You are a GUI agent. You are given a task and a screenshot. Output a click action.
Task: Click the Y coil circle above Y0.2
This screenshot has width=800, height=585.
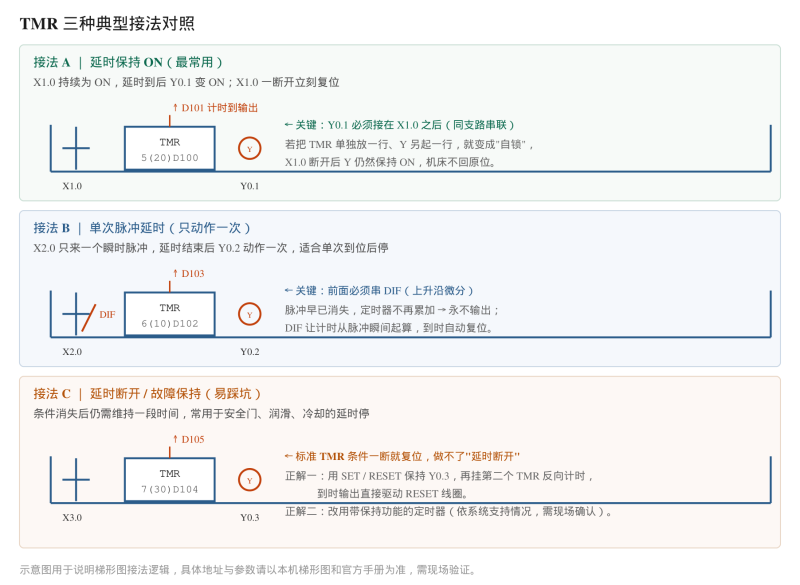(x=249, y=314)
